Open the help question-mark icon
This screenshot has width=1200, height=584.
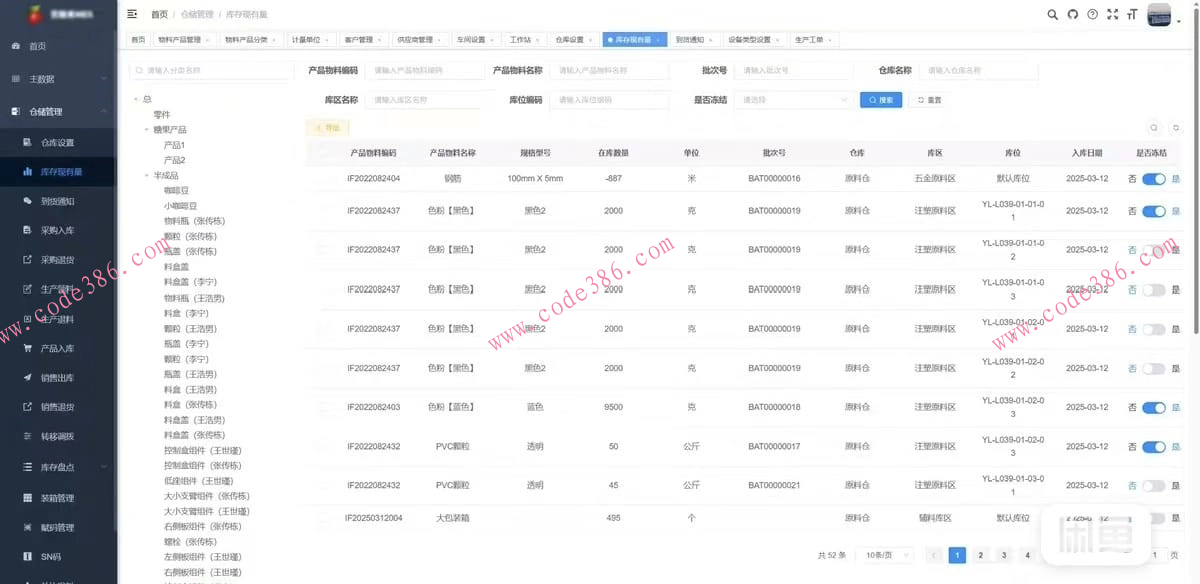point(1092,14)
